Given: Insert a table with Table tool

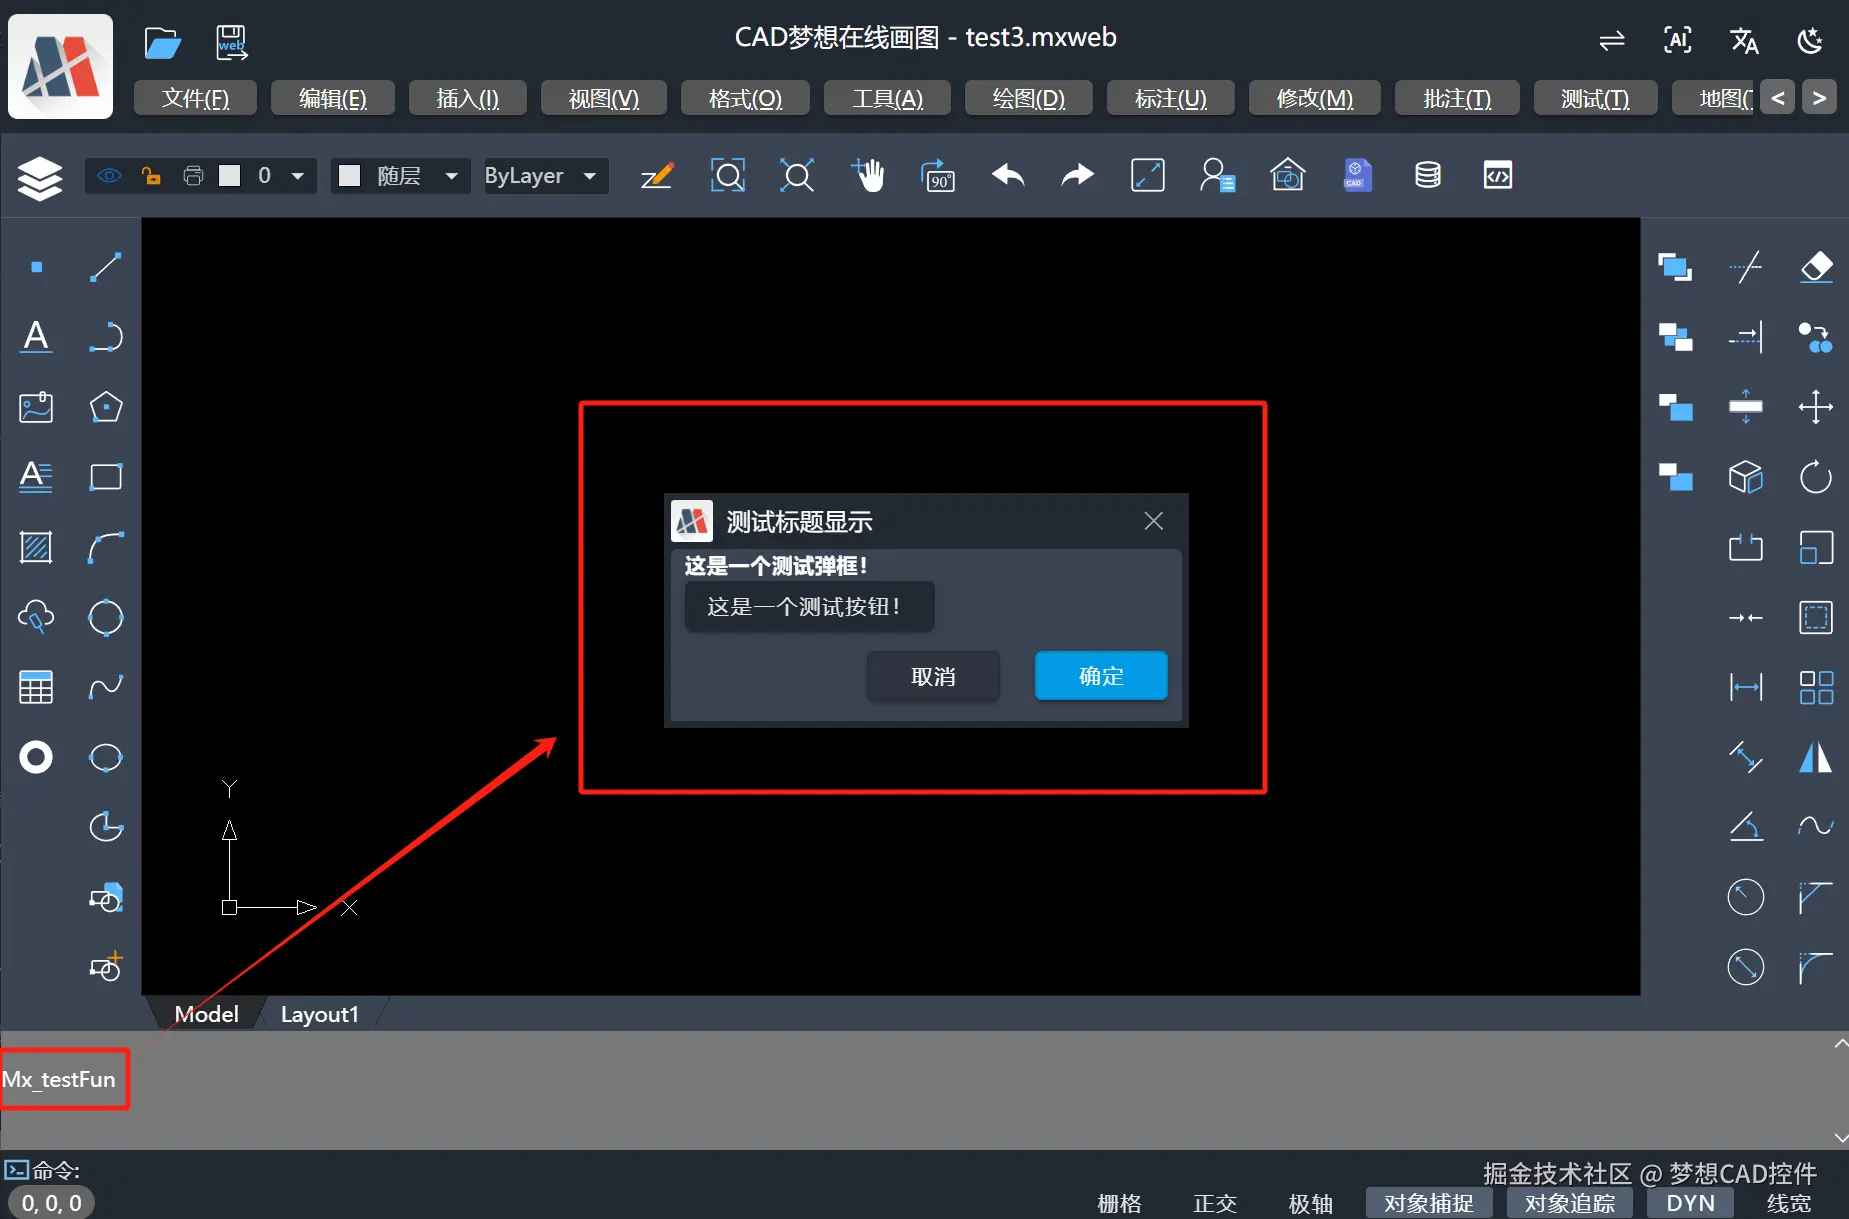Looking at the screenshot, I should tap(36, 687).
